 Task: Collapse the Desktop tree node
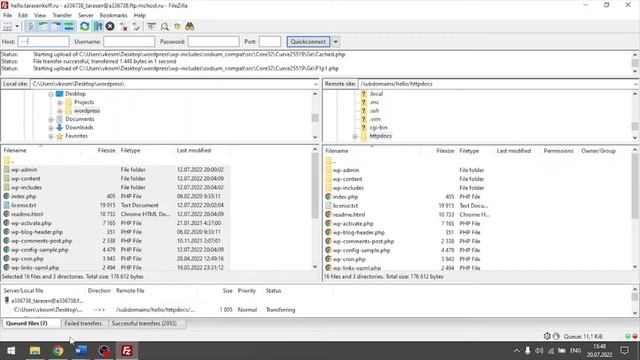pyautogui.click(x=51, y=94)
